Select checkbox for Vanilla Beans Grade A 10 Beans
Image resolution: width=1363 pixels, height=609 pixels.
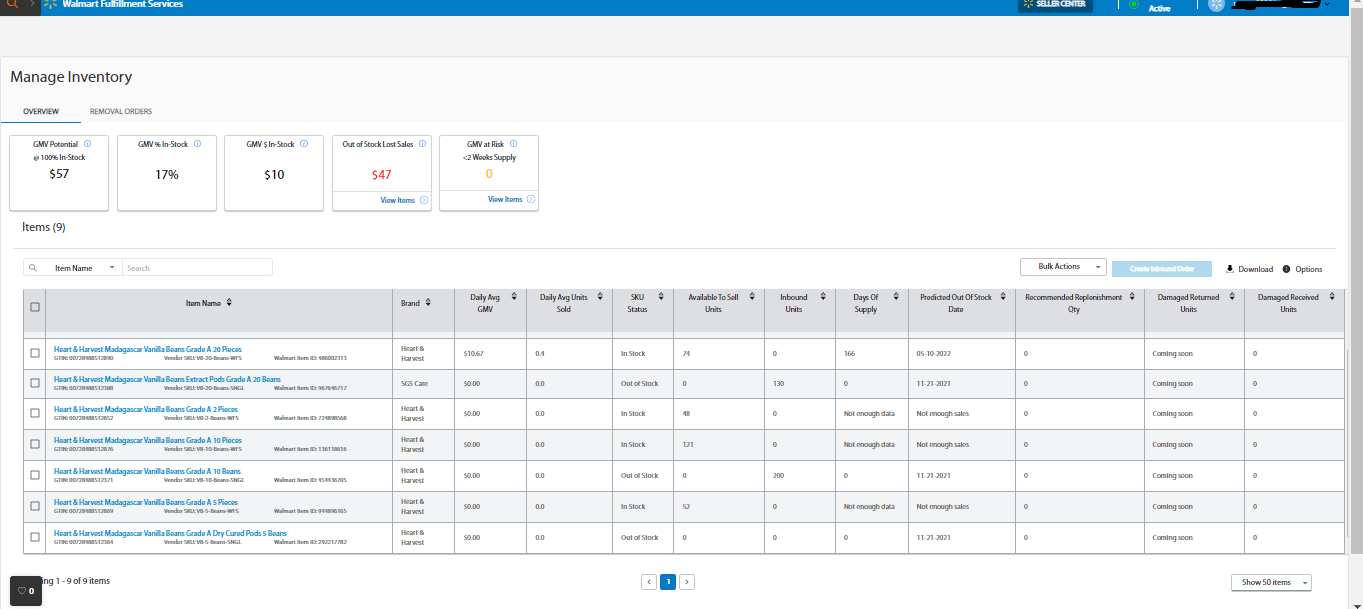coord(35,476)
